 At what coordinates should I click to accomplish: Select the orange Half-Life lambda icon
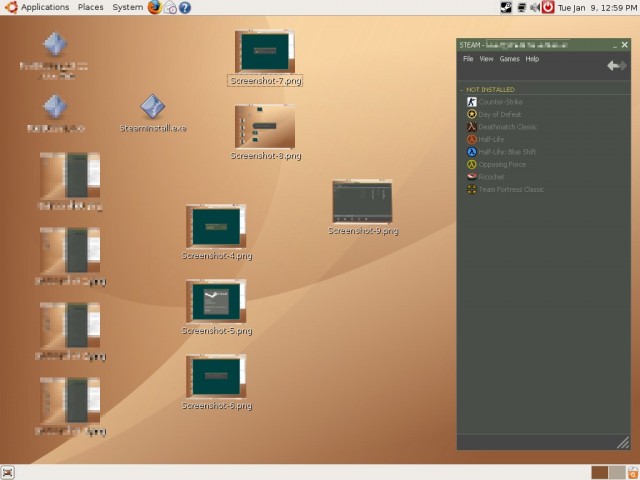471,139
